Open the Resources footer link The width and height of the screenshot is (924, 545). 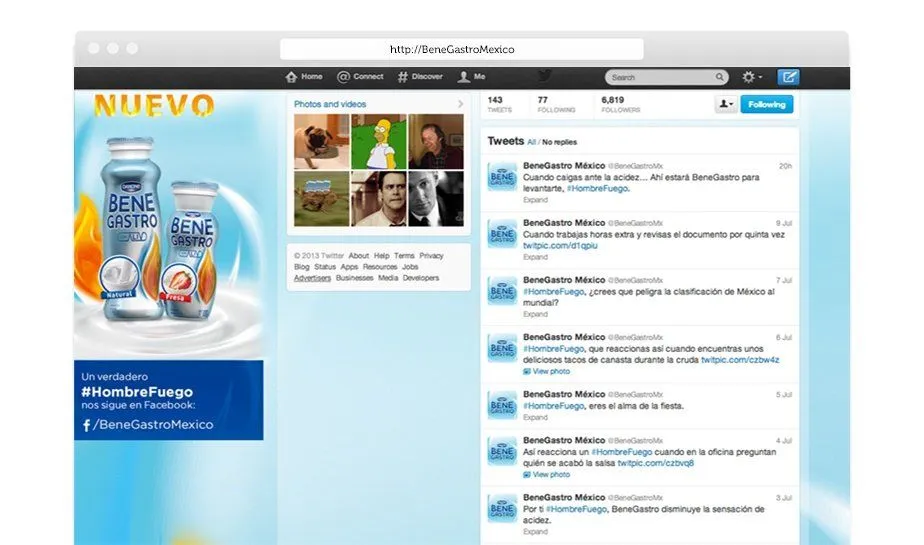(x=380, y=267)
